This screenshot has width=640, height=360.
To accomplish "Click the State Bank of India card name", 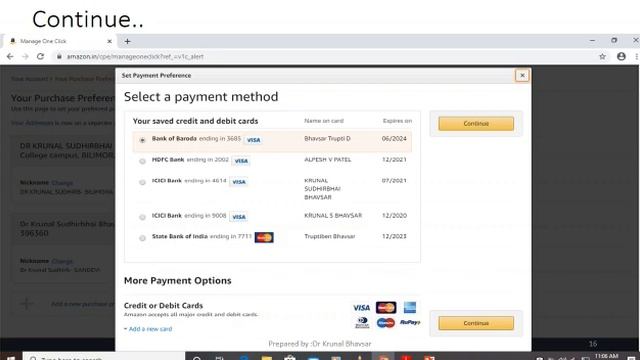I will pos(180,236).
